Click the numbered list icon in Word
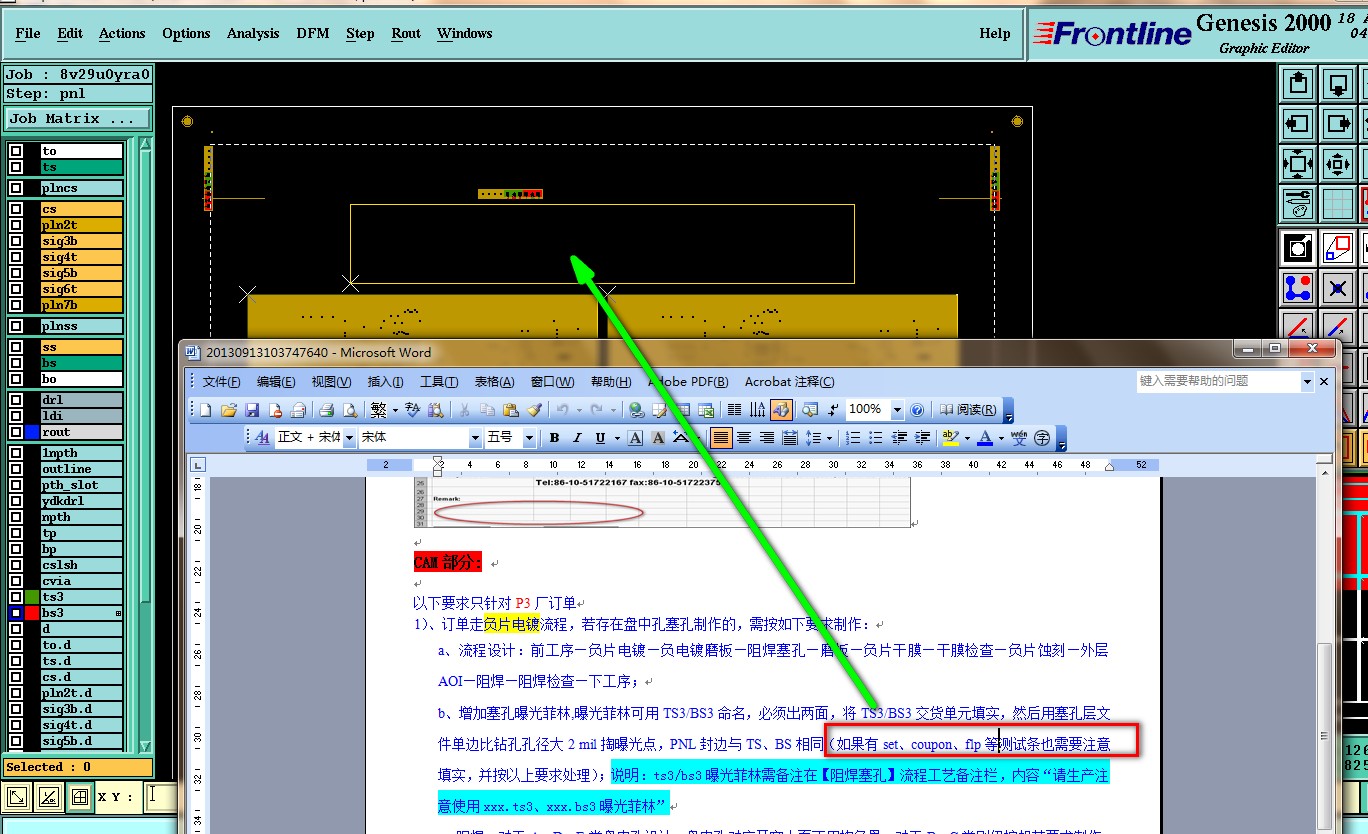 853,438
